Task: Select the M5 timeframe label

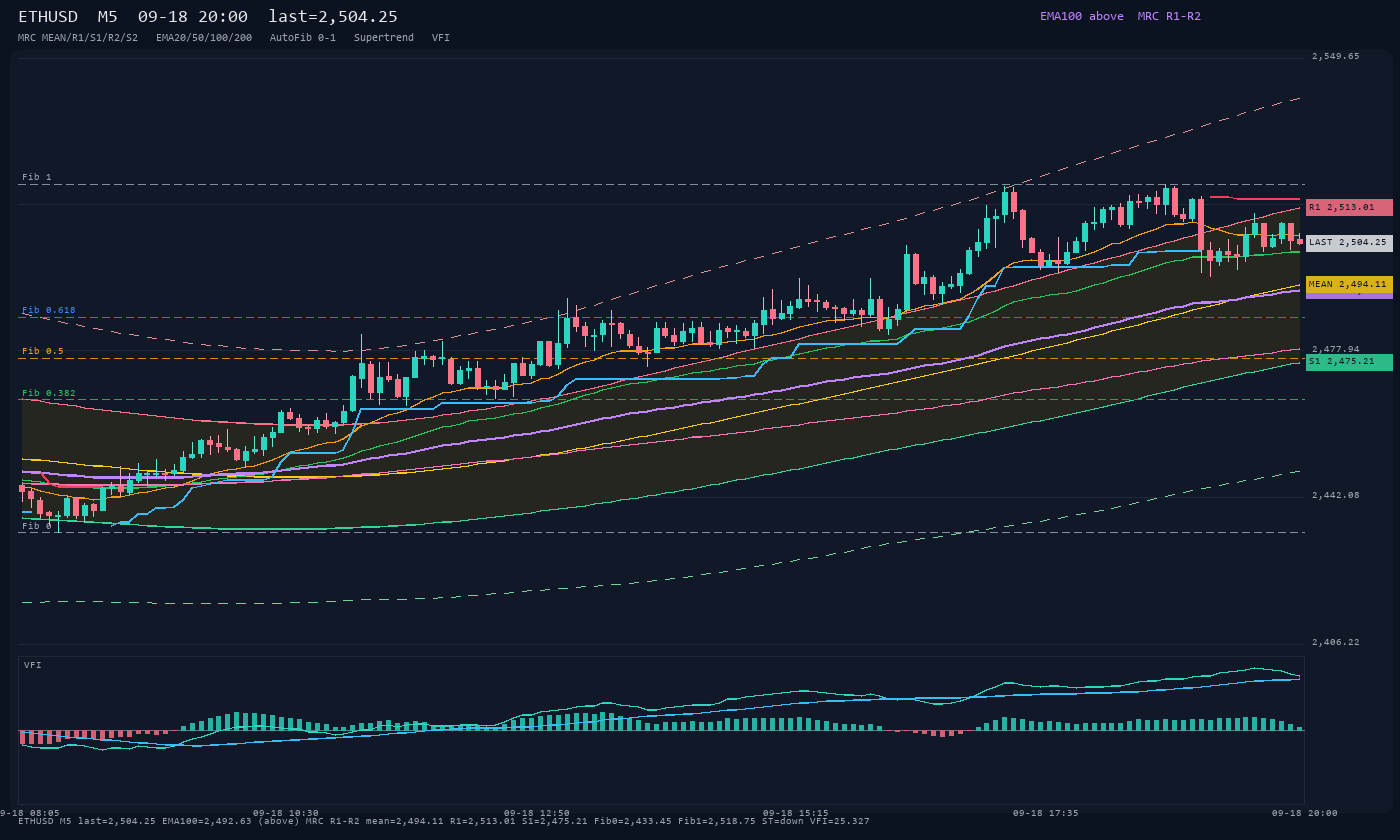Action: (x=107, y=17)
